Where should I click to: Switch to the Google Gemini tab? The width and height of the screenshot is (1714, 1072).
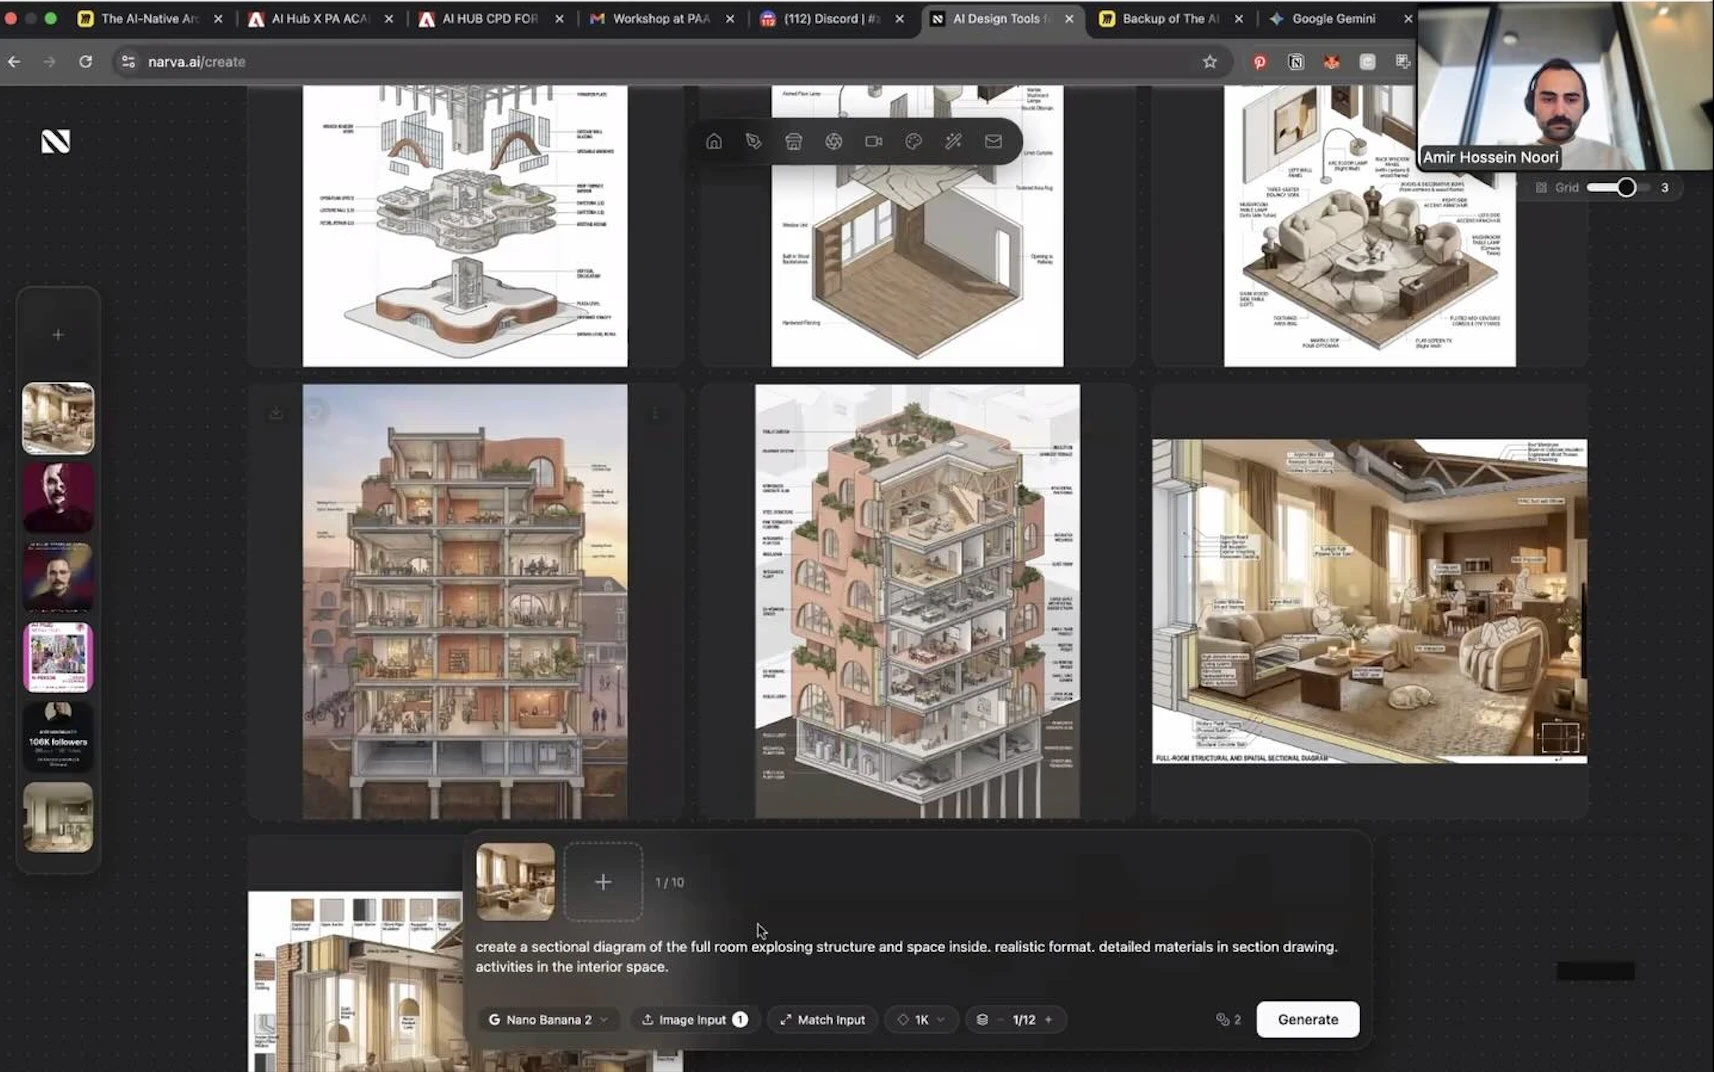(x=1333, y=19)
